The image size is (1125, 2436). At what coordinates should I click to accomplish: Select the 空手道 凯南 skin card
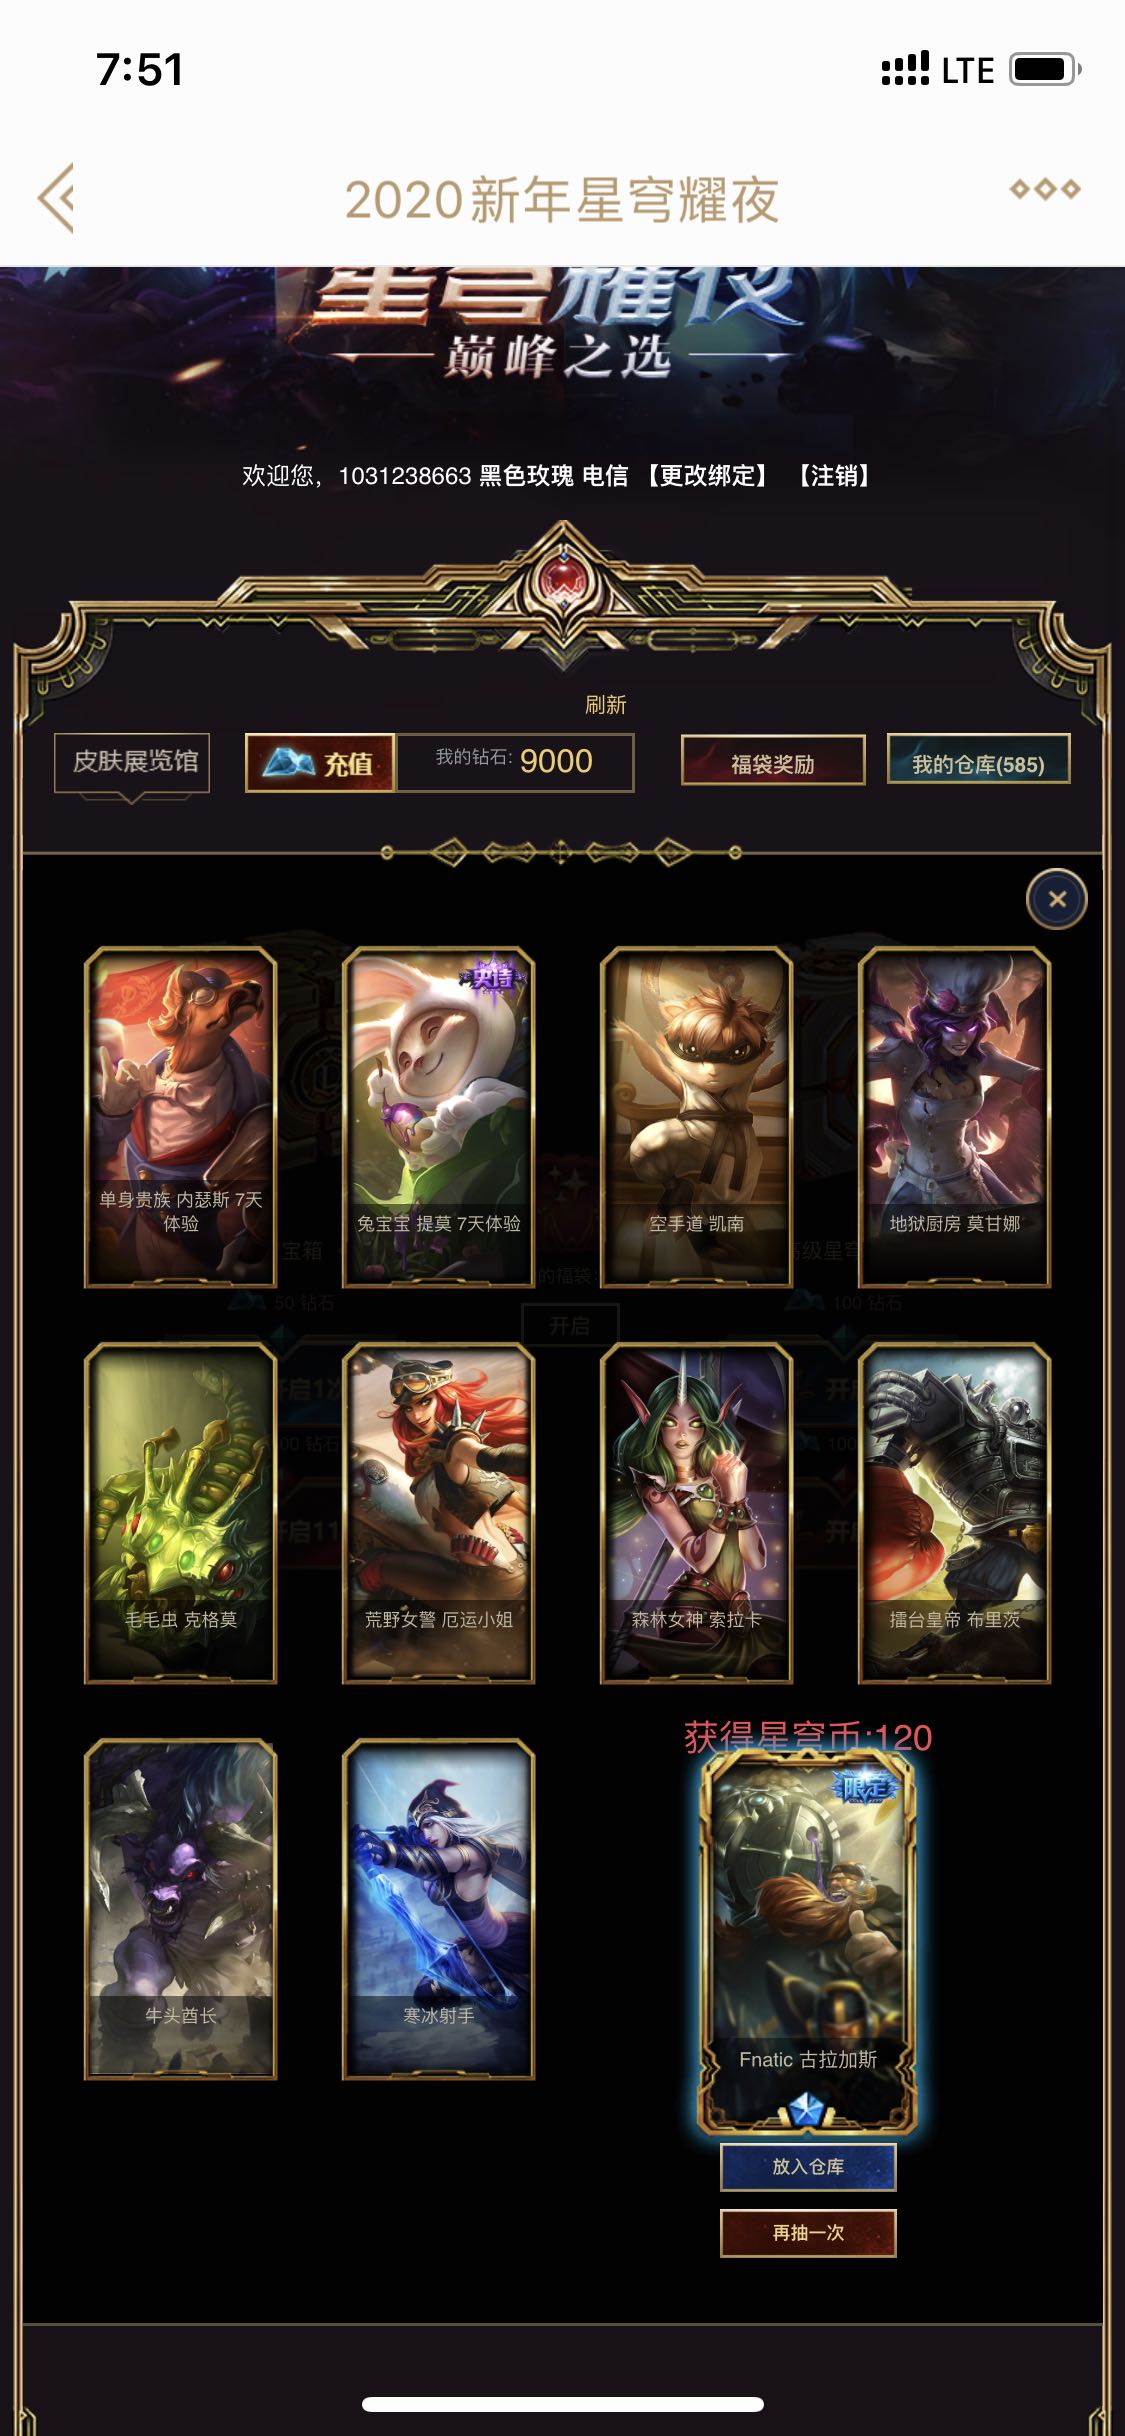[x=696, y=1117]
